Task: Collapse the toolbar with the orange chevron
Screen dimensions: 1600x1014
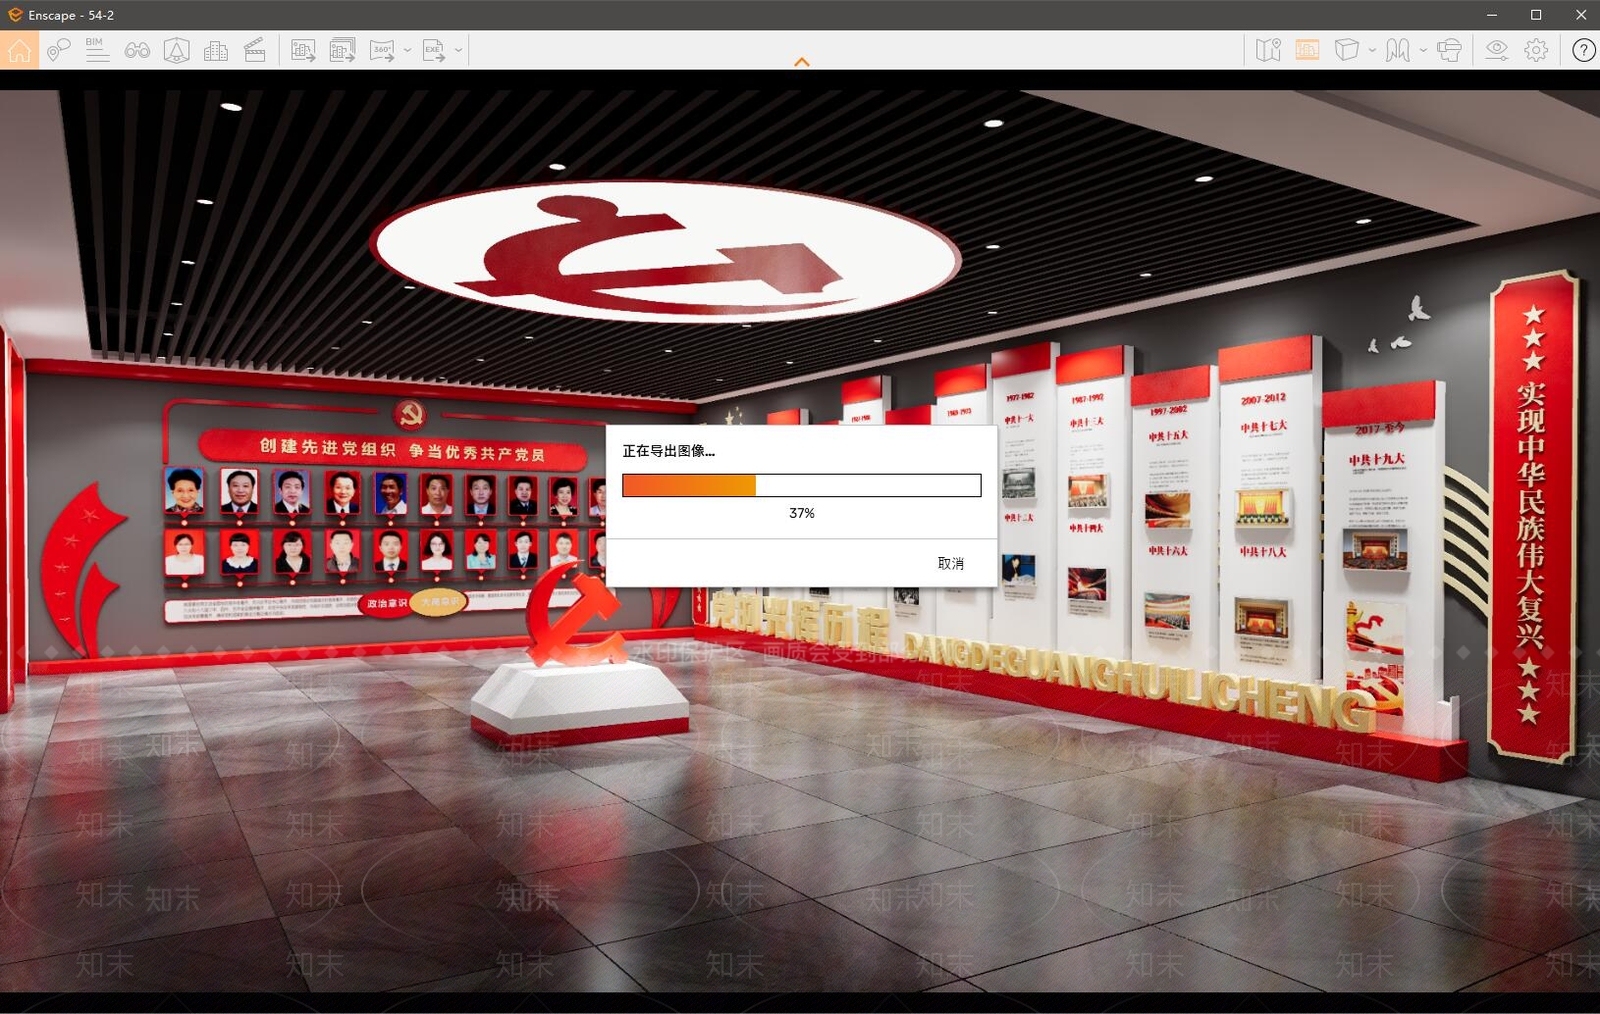Action: pyautogui.click(x=802, y=62)
